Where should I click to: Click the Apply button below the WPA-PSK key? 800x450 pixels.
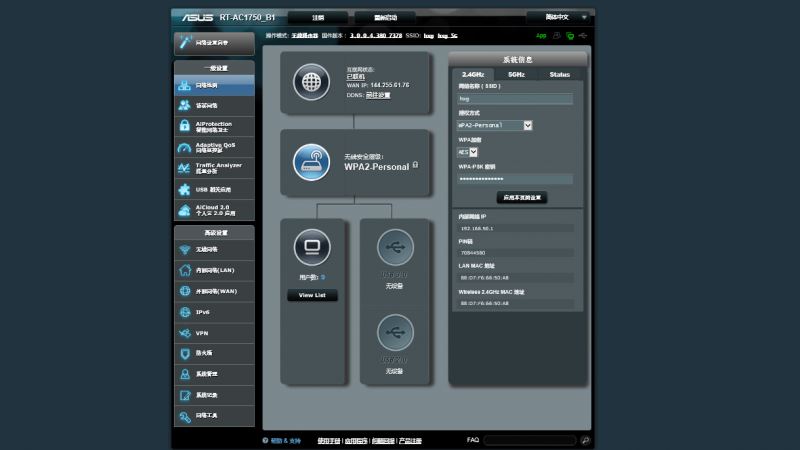[521, 197]
